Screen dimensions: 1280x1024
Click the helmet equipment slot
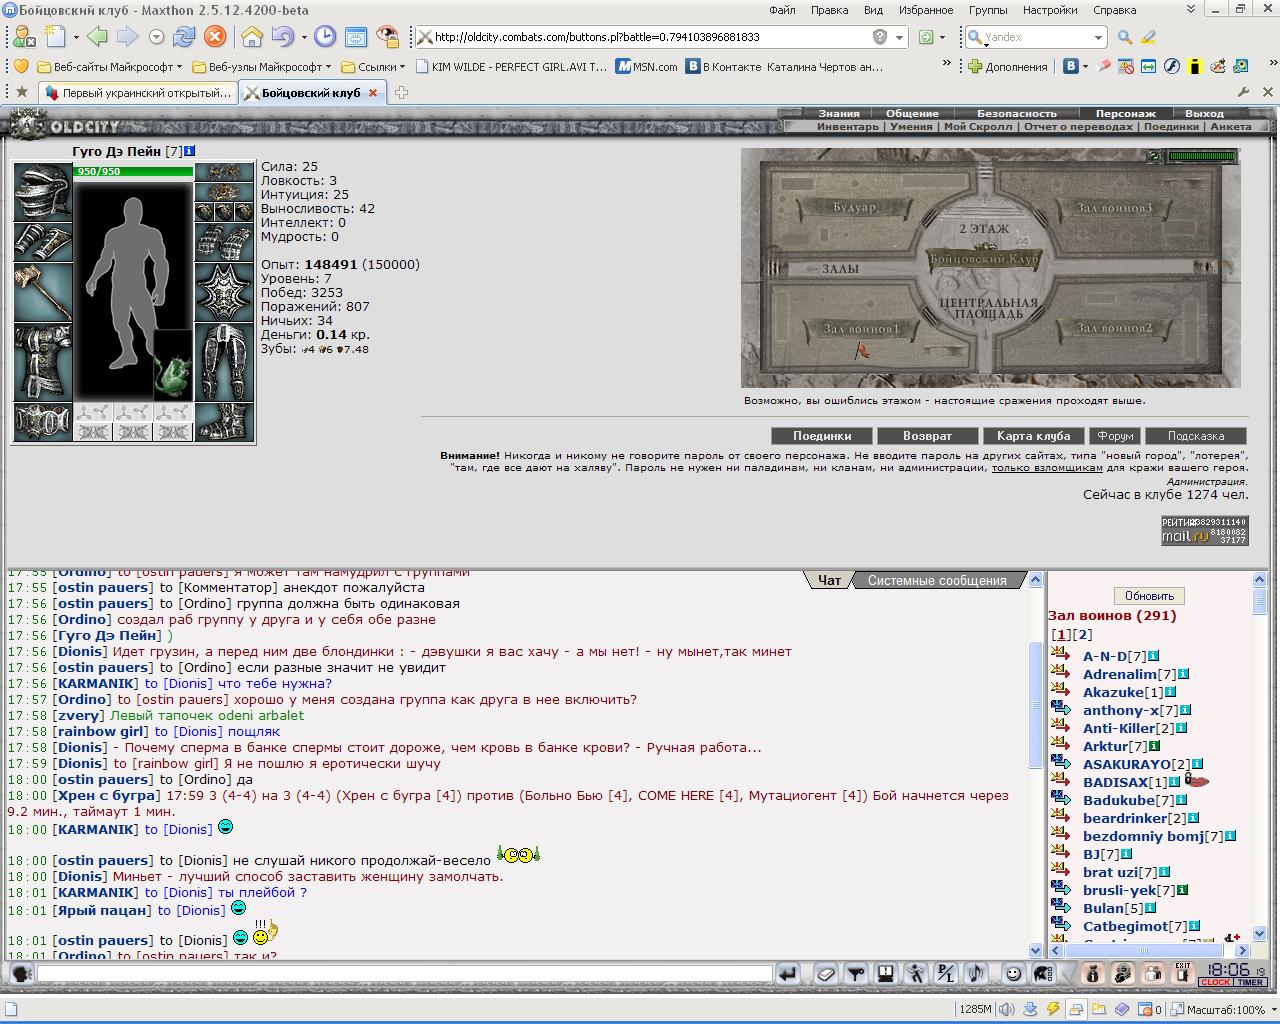tap(43, 191)
